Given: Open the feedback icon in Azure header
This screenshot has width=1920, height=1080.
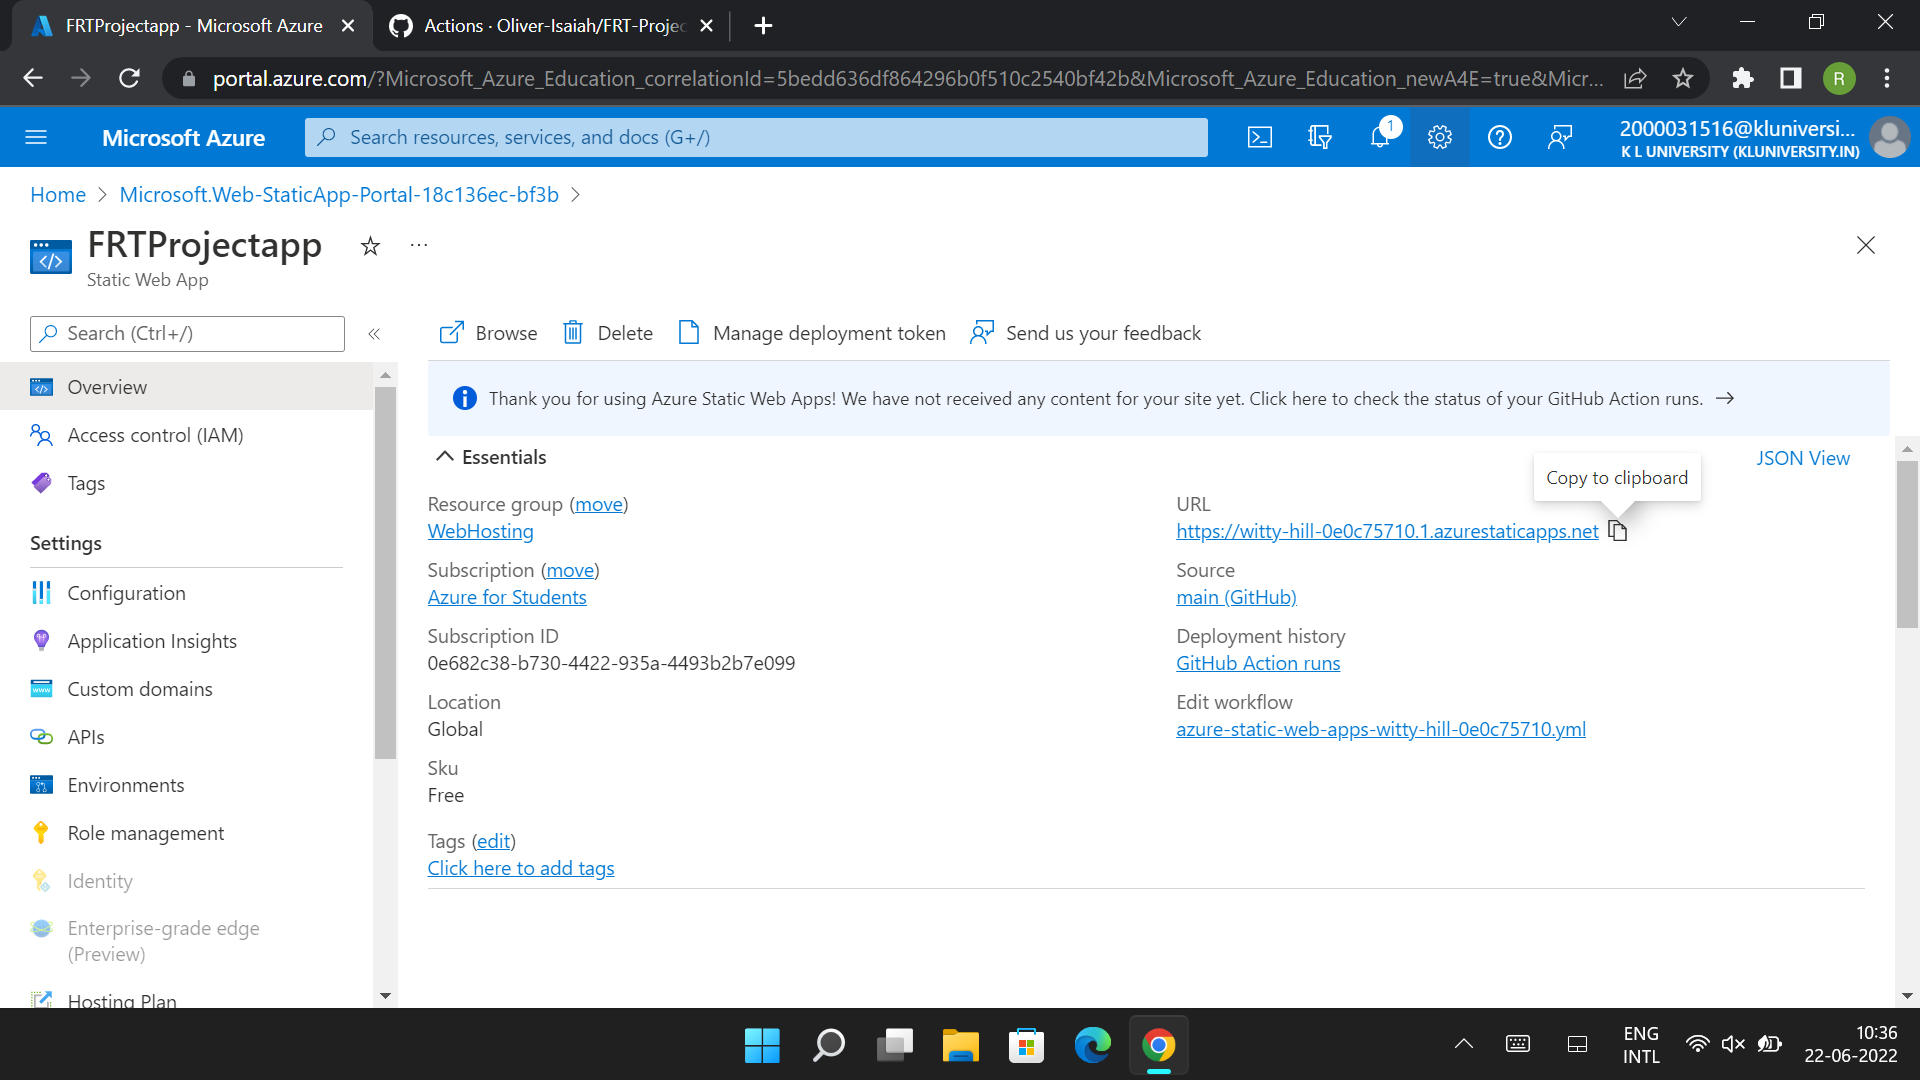Looking at the screenshot, I should click(1560, 138).
